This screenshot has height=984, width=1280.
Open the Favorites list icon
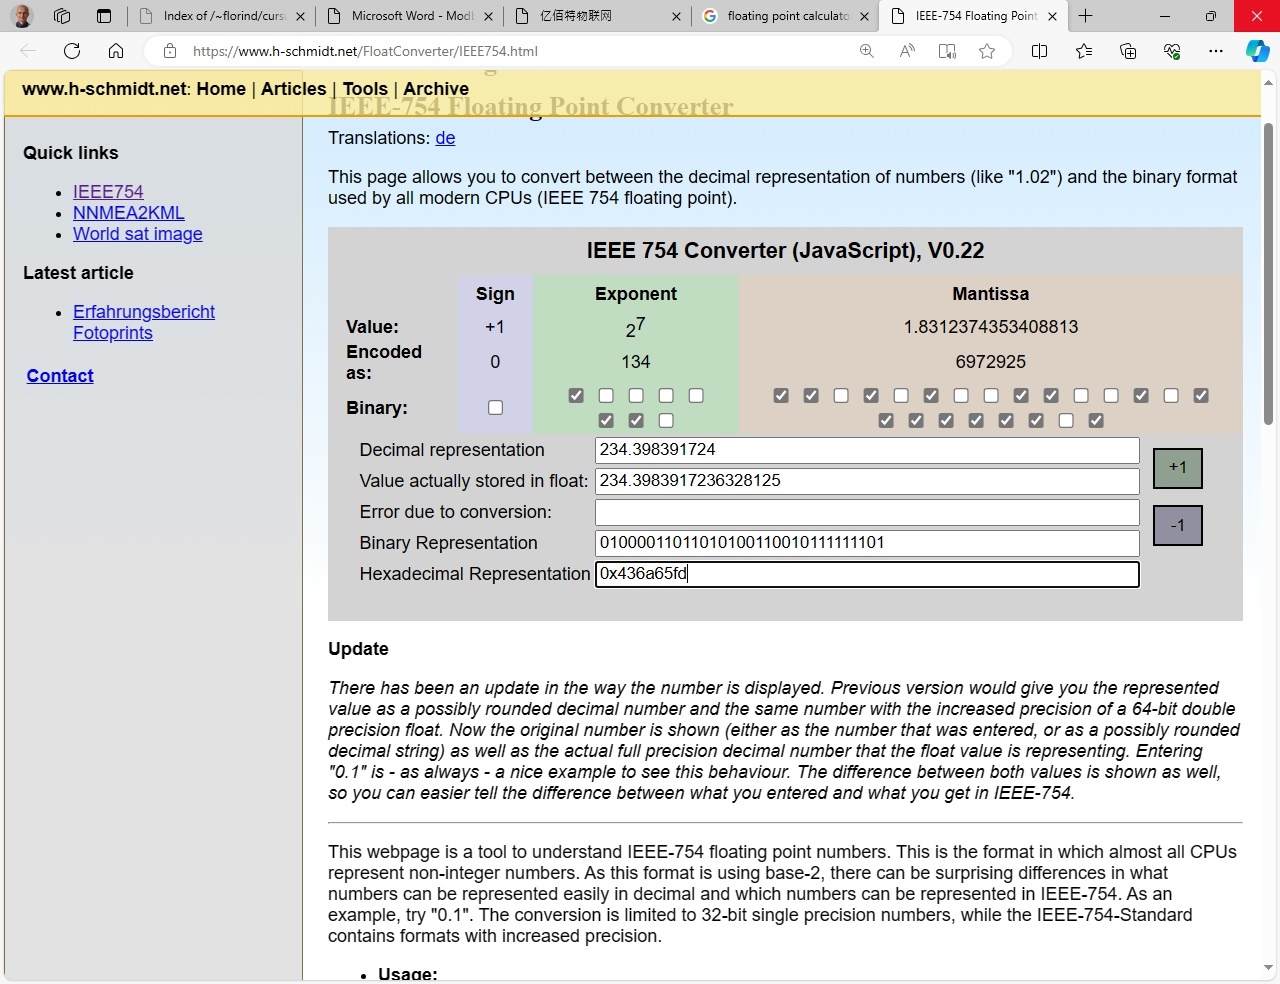coord(1084,51)
